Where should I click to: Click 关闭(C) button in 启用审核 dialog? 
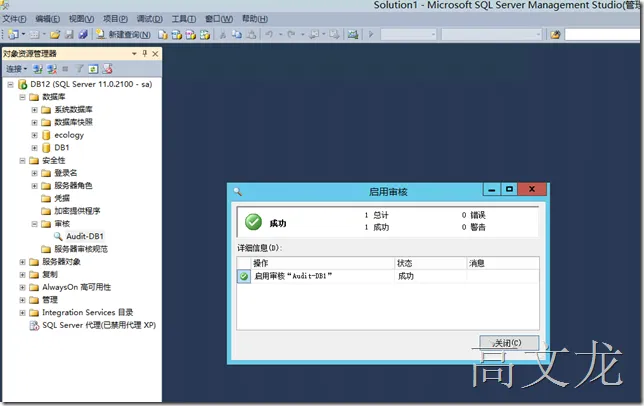click(509, 343)
